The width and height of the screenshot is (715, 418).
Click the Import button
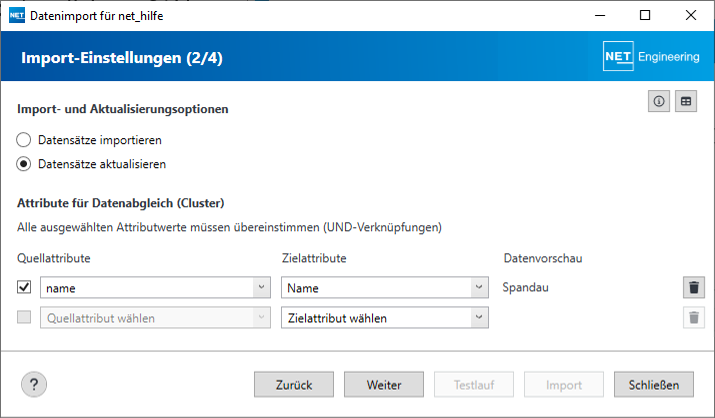pyautogui.click(x=564, y=385)
